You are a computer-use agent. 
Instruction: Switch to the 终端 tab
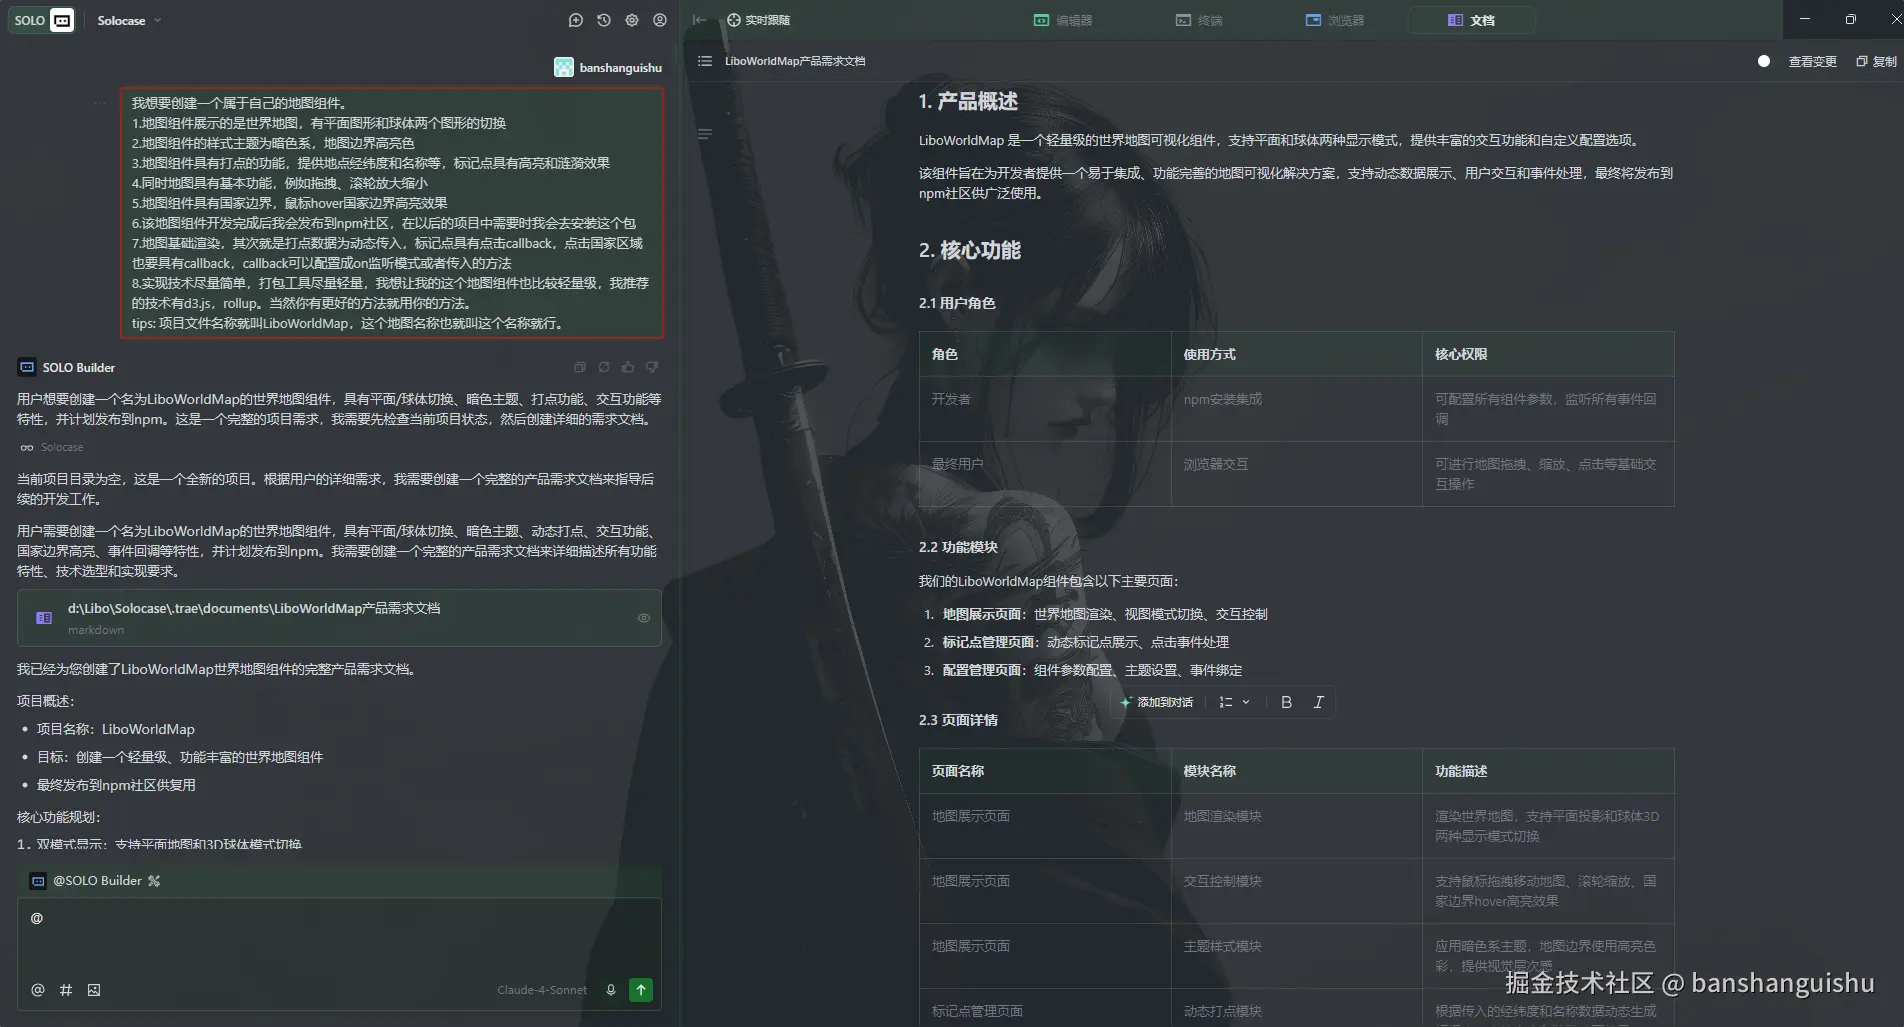(1199, 20)
